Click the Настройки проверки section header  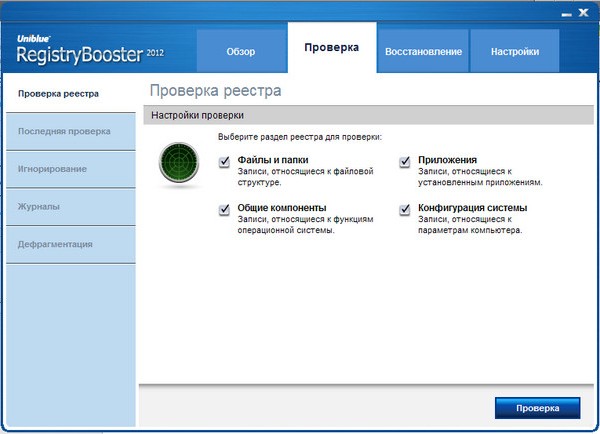click(x=197, y=115)
